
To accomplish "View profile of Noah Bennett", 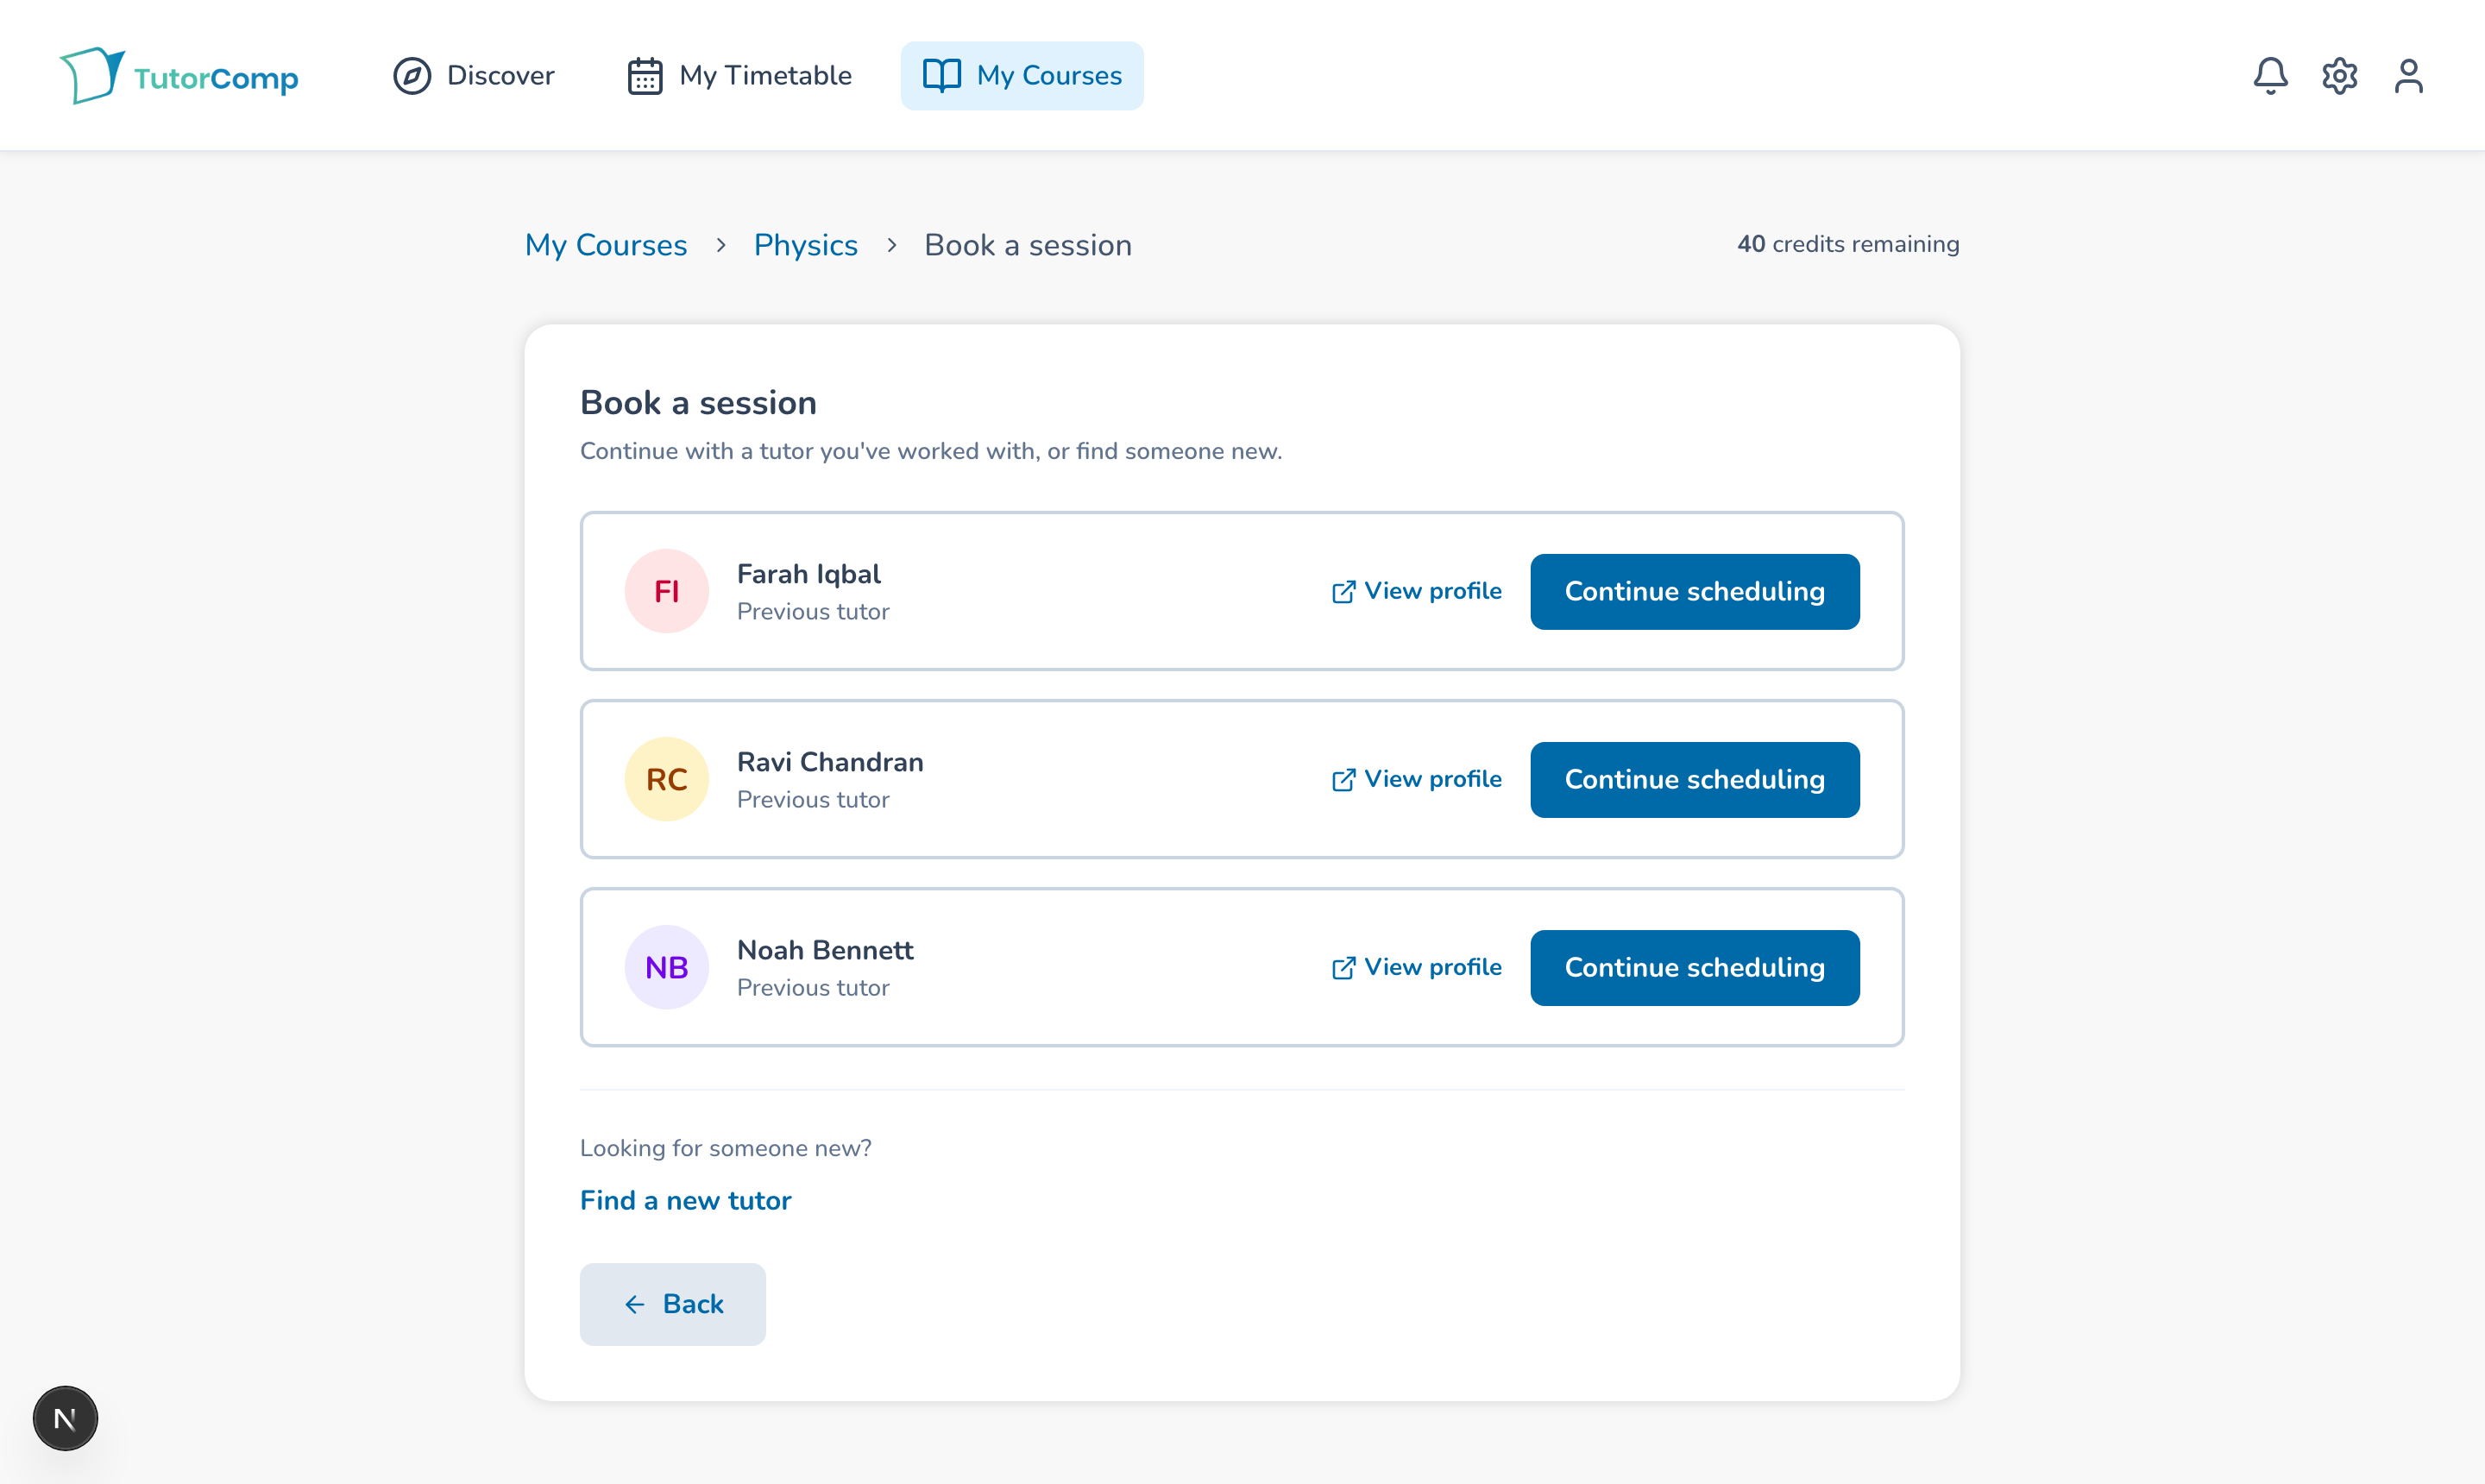I will 1416,967.
